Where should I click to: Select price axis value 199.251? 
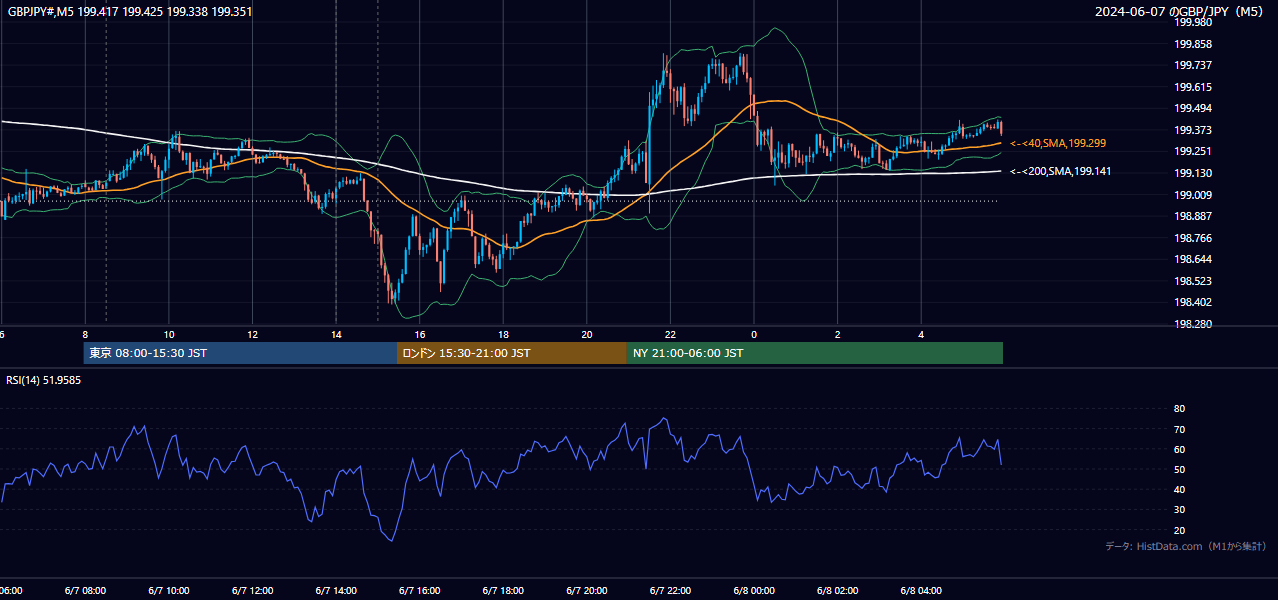pyautogui.click(x=1193, y=152)
